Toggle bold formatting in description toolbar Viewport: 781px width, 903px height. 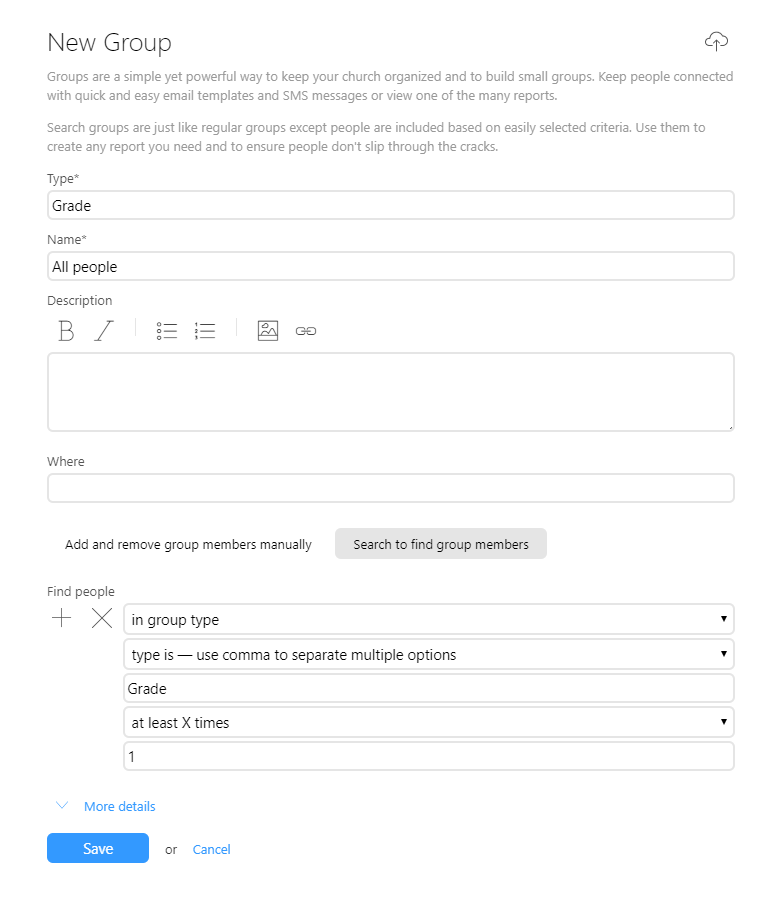[x=66, y=331]
